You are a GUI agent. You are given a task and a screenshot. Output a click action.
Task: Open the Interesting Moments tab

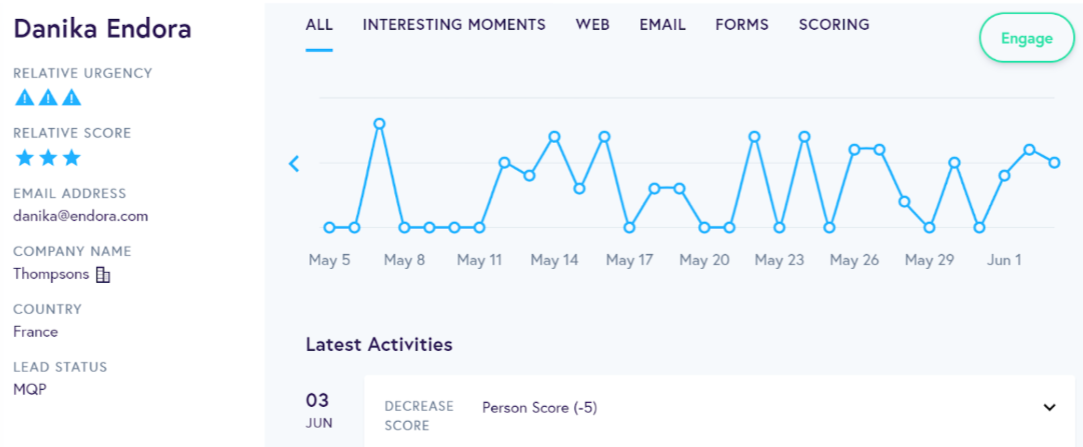[454, 25]
